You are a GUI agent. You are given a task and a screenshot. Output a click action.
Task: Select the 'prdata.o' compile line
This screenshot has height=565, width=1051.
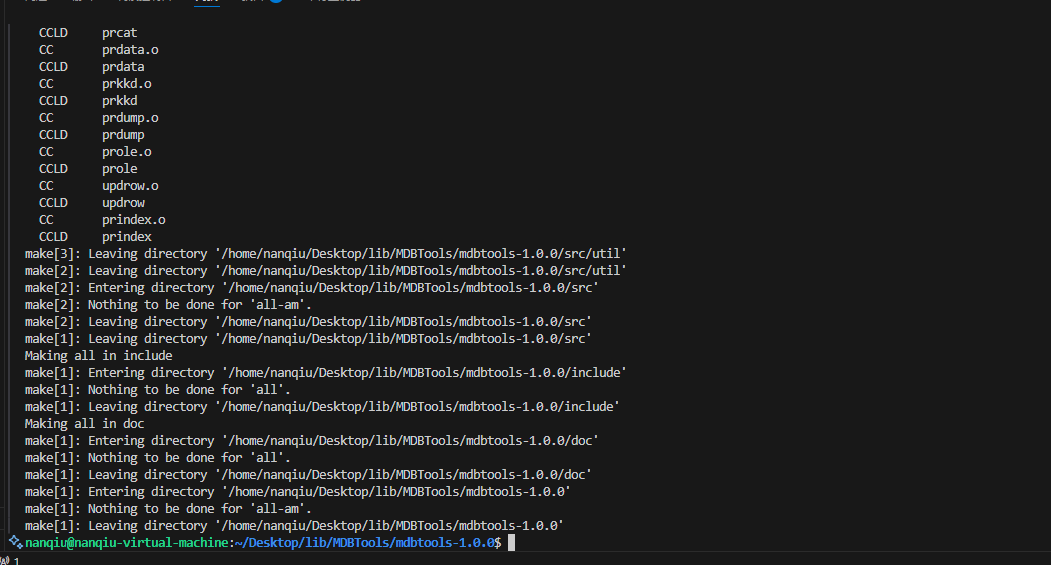(x=99, y=50)
